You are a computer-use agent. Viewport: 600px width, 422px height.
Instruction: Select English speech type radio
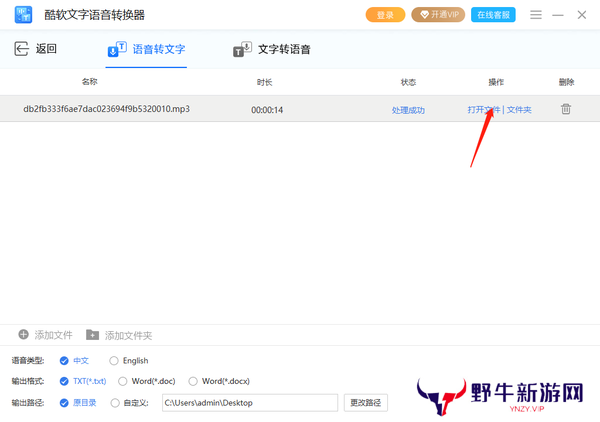114,360
